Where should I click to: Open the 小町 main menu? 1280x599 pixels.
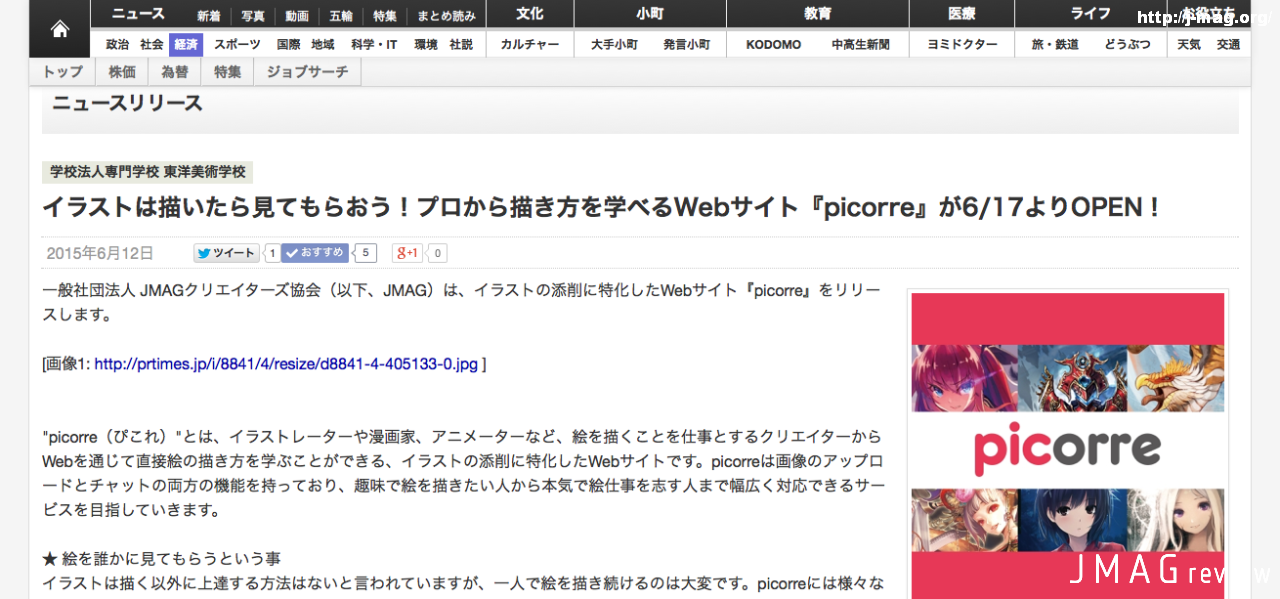coord(650,14)
